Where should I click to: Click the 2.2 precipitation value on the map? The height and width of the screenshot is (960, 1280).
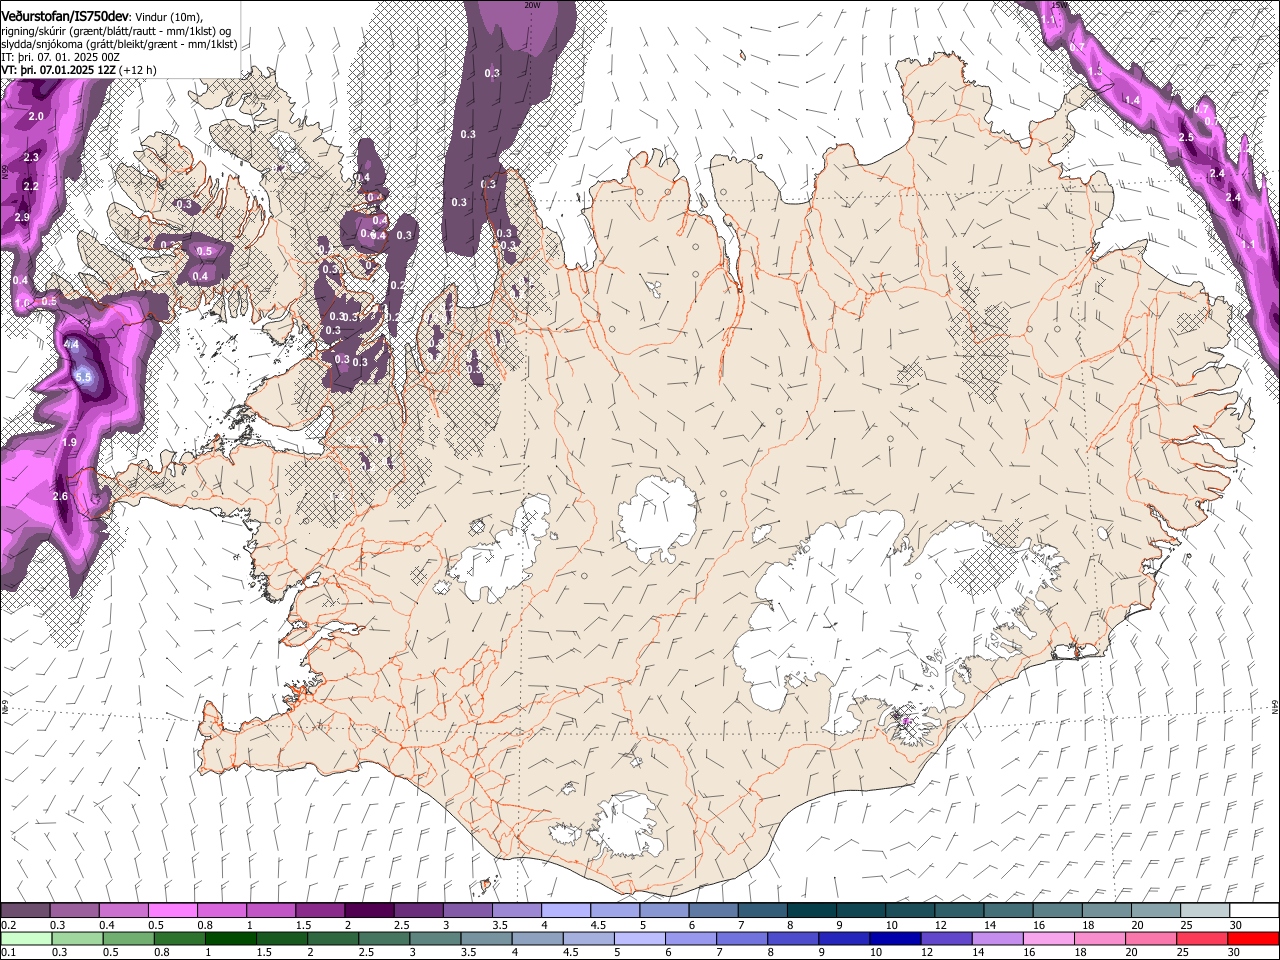30,186
